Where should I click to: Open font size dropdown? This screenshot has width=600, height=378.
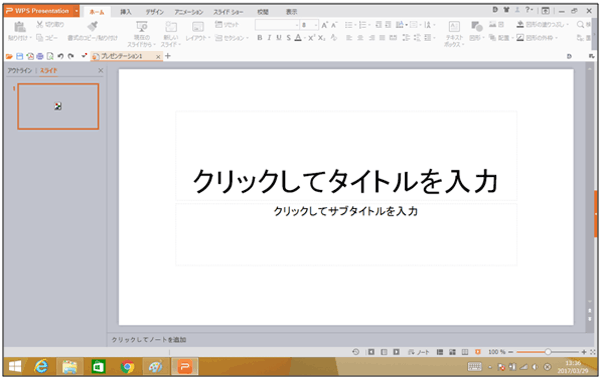(x=316, y=25)
